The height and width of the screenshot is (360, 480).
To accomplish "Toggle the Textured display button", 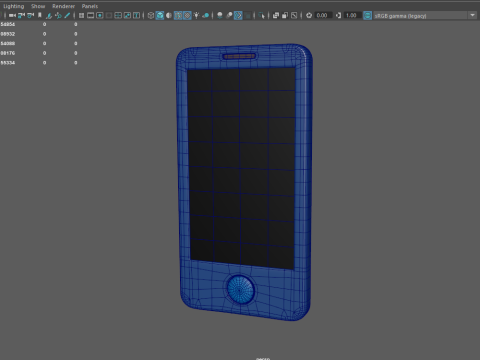I will point(187,15).
